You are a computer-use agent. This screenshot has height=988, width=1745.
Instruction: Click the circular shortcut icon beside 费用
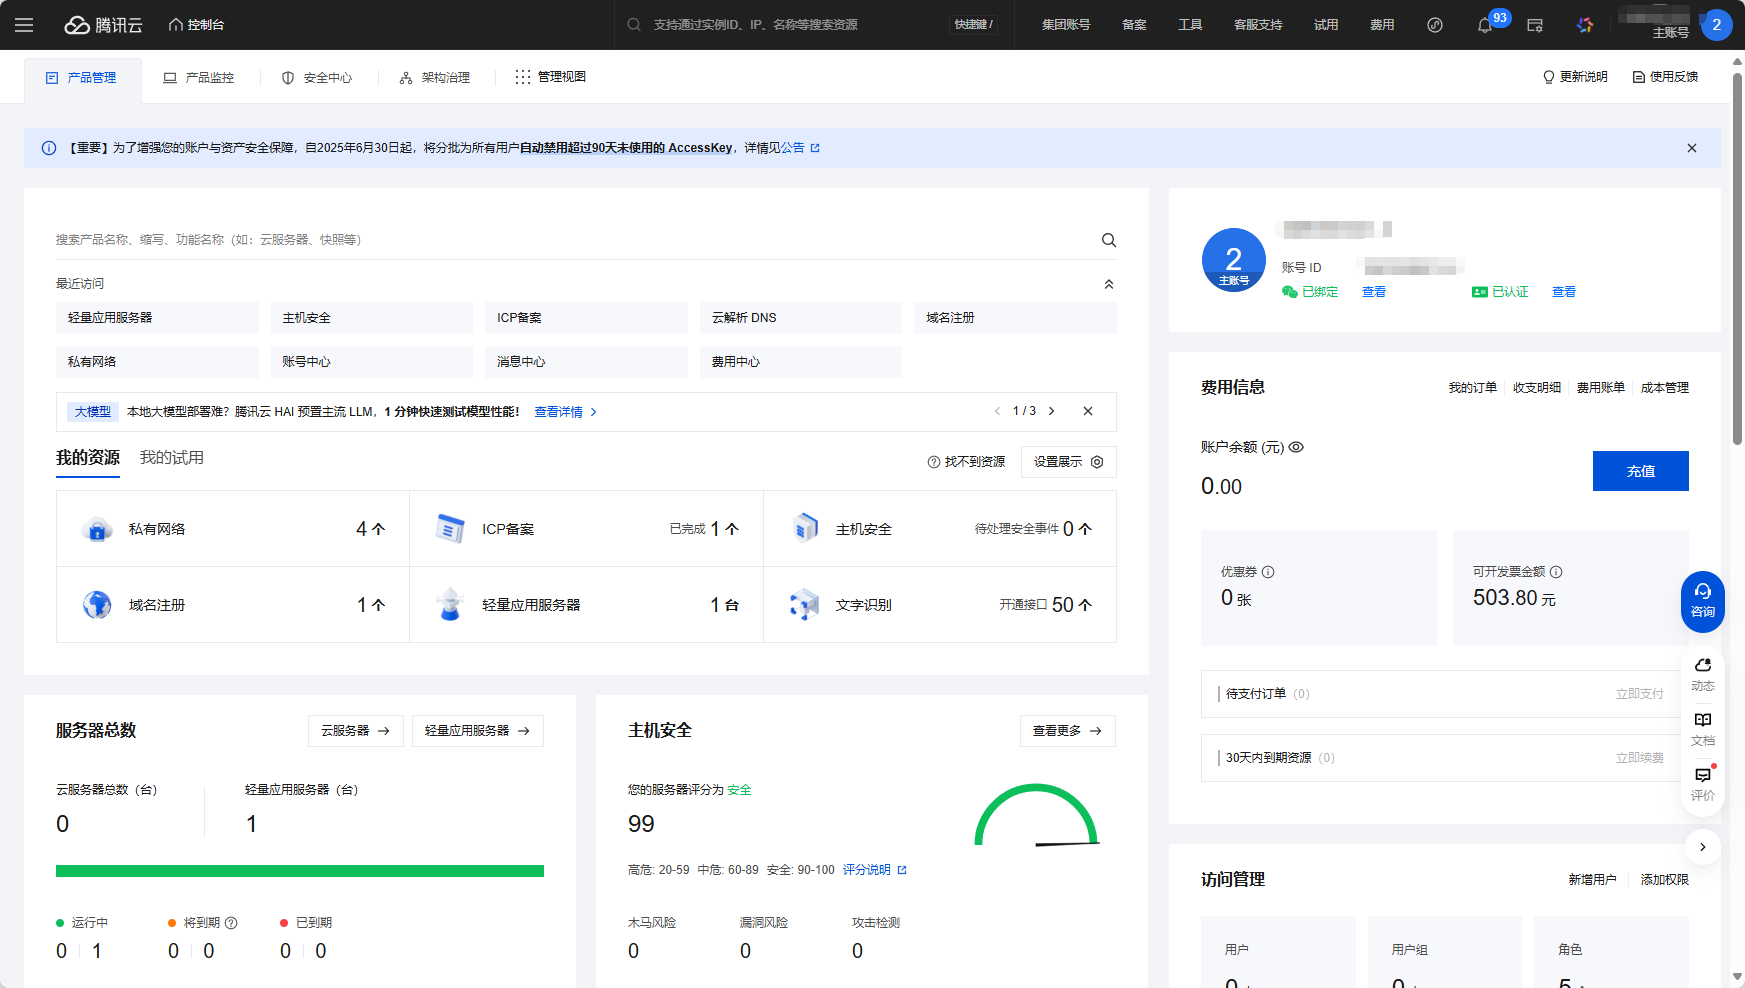click(1435, 25)
